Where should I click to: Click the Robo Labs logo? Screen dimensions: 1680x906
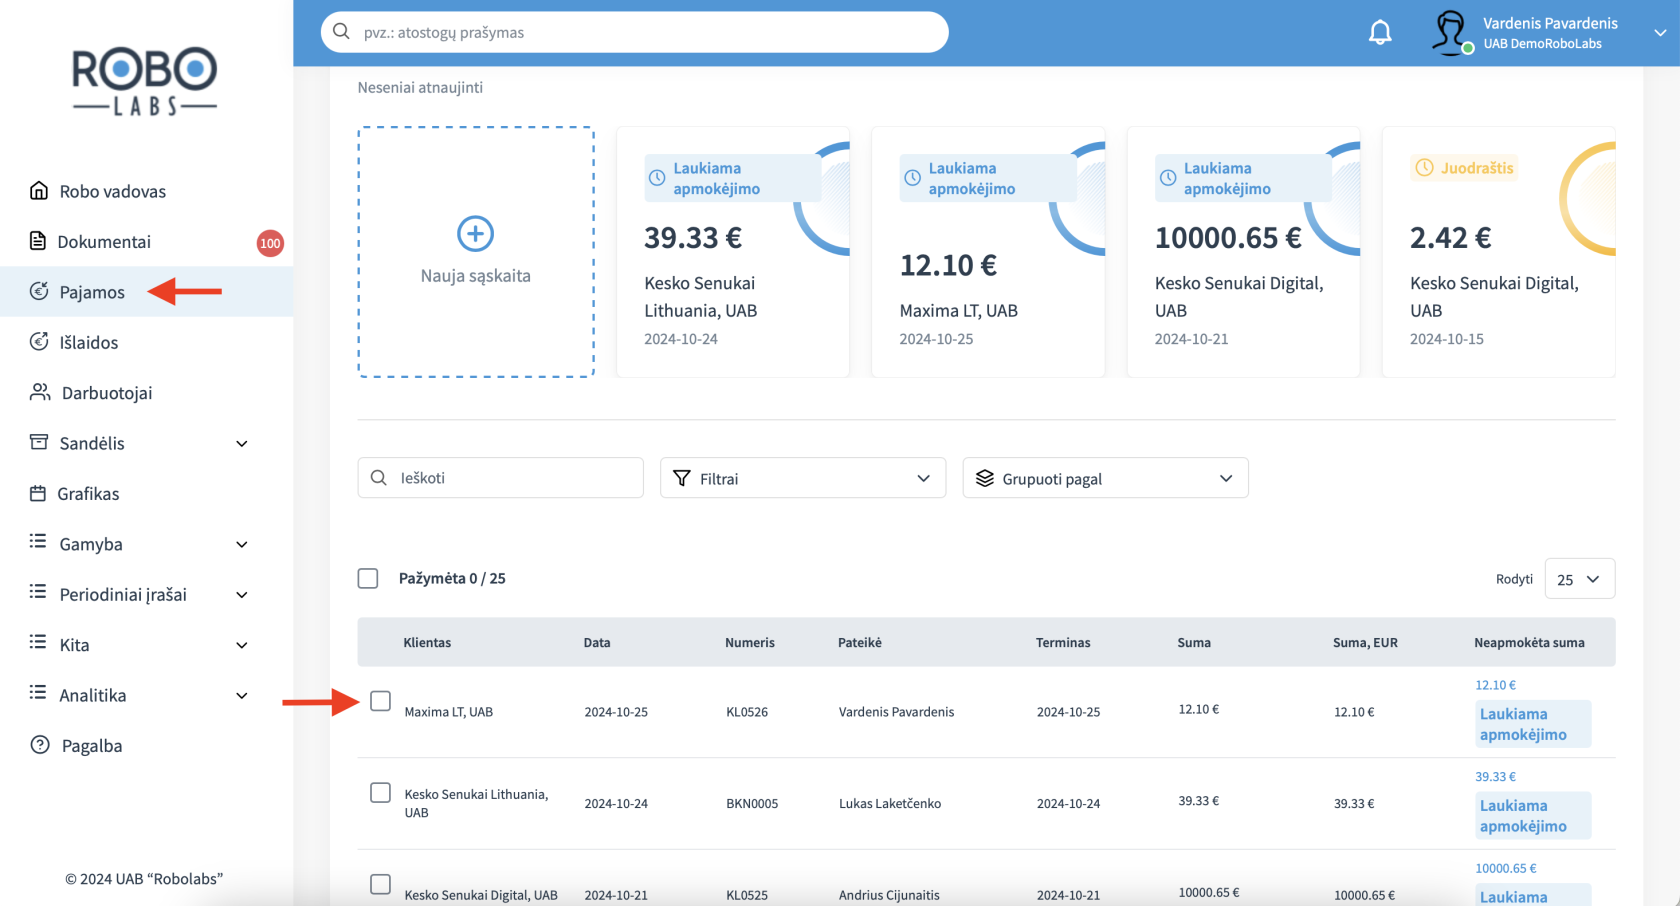(145, 82)
